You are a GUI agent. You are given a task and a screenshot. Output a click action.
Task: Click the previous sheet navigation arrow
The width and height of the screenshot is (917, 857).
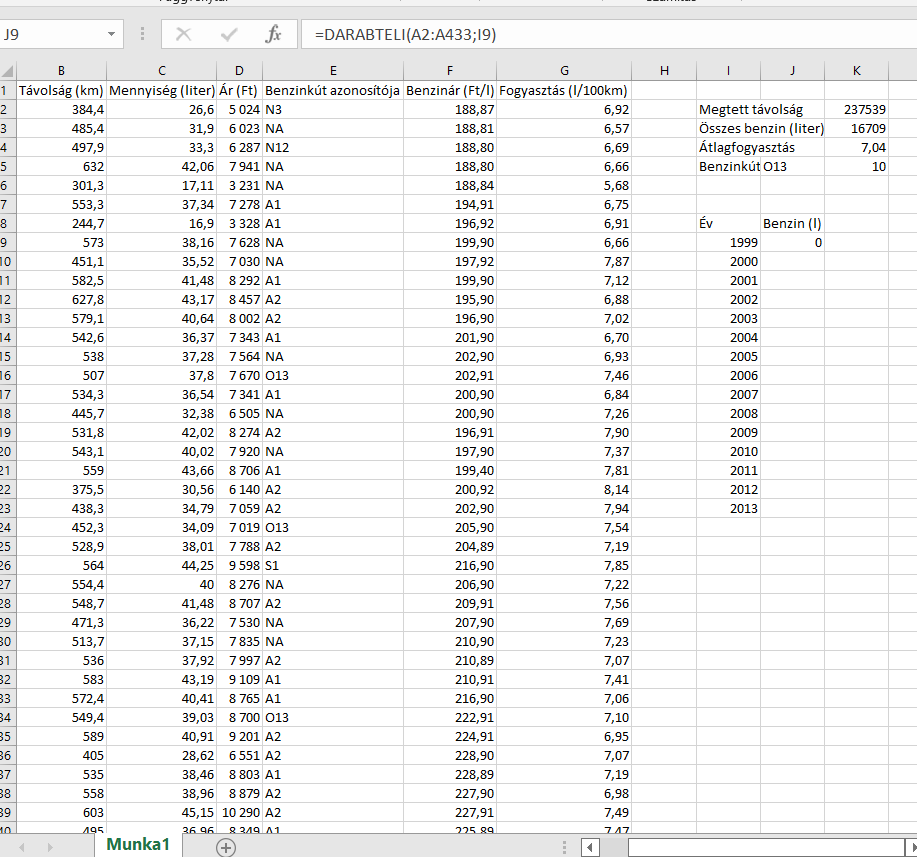22,847
